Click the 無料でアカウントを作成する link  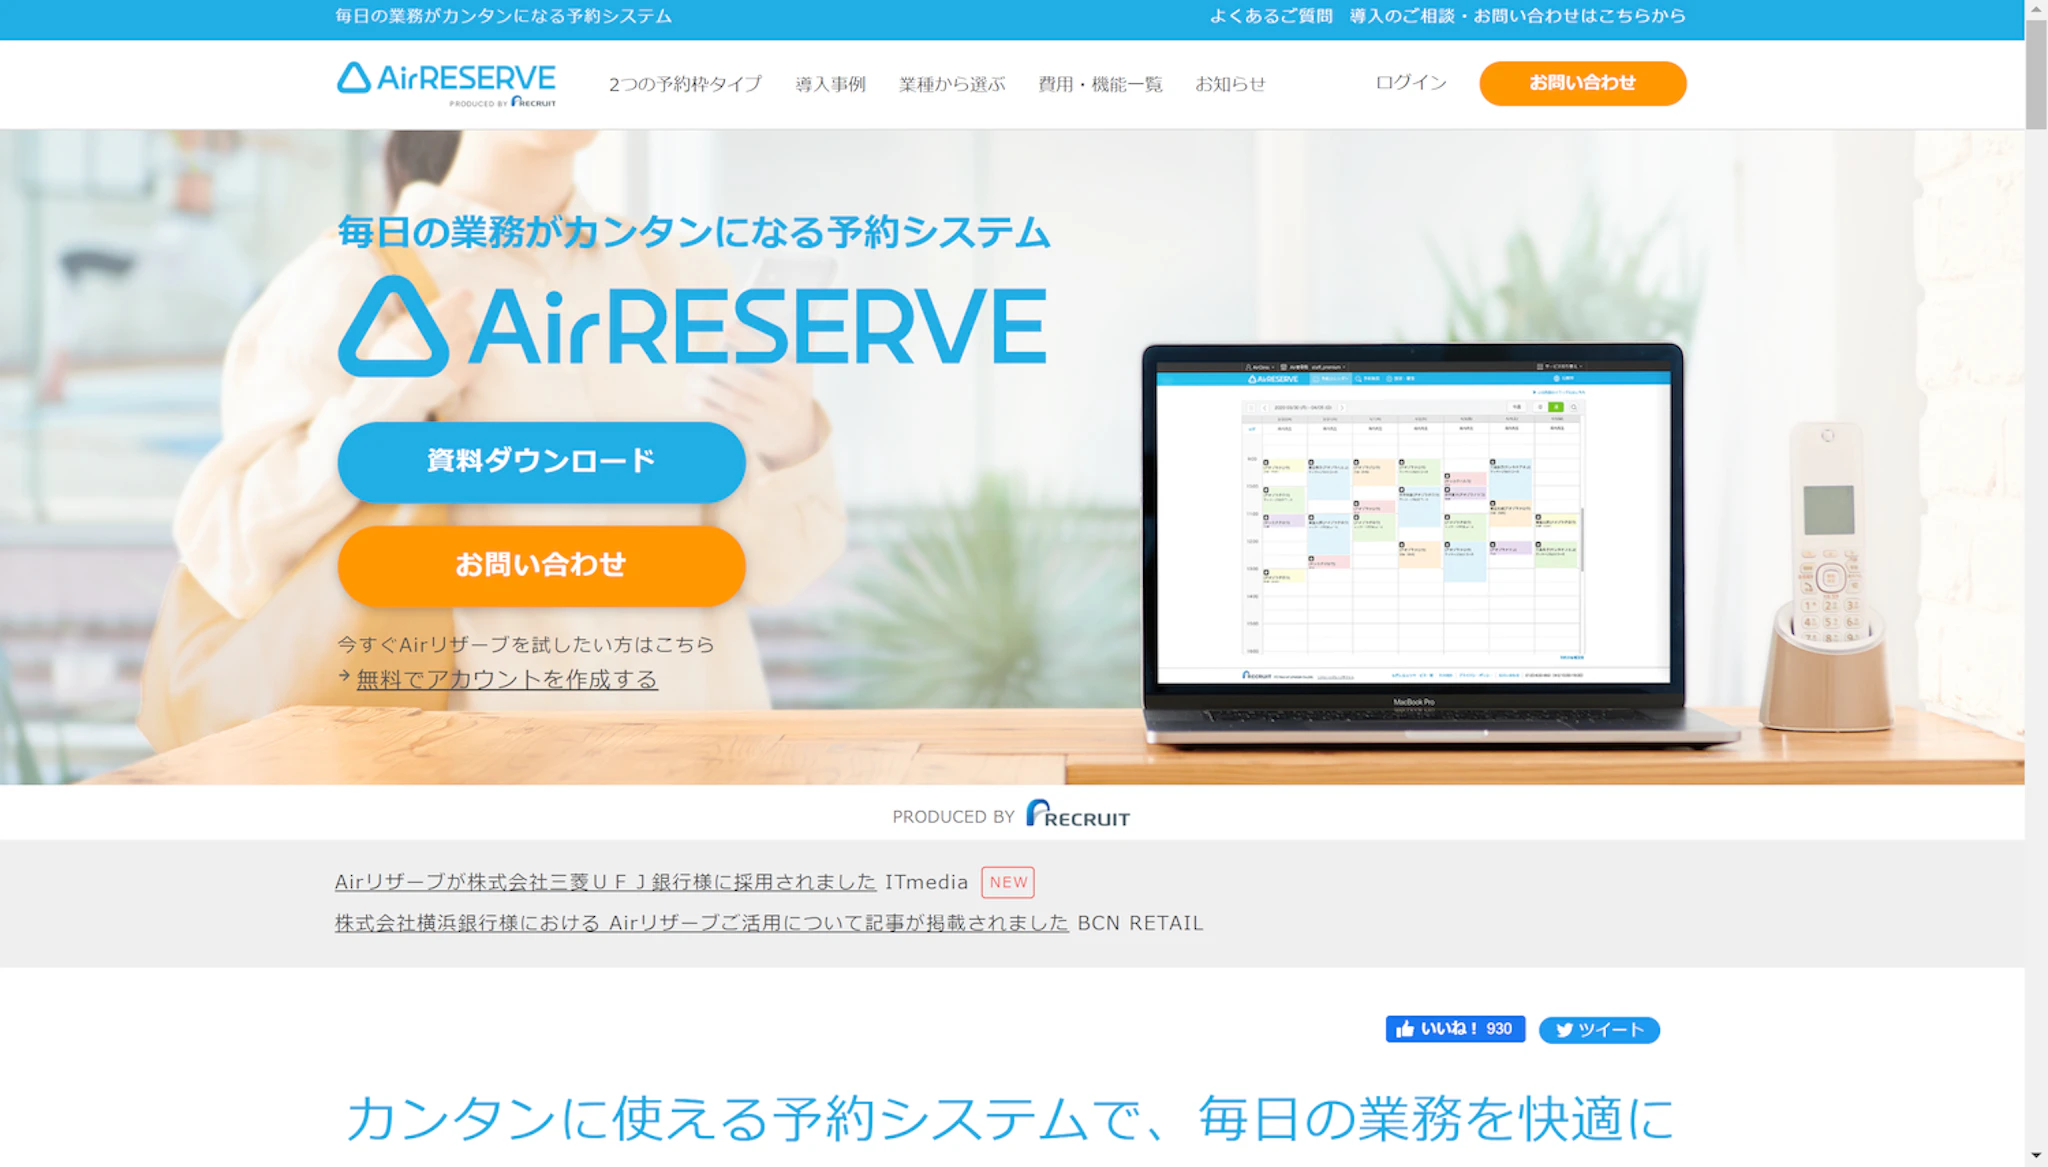(x=507, y=679)
